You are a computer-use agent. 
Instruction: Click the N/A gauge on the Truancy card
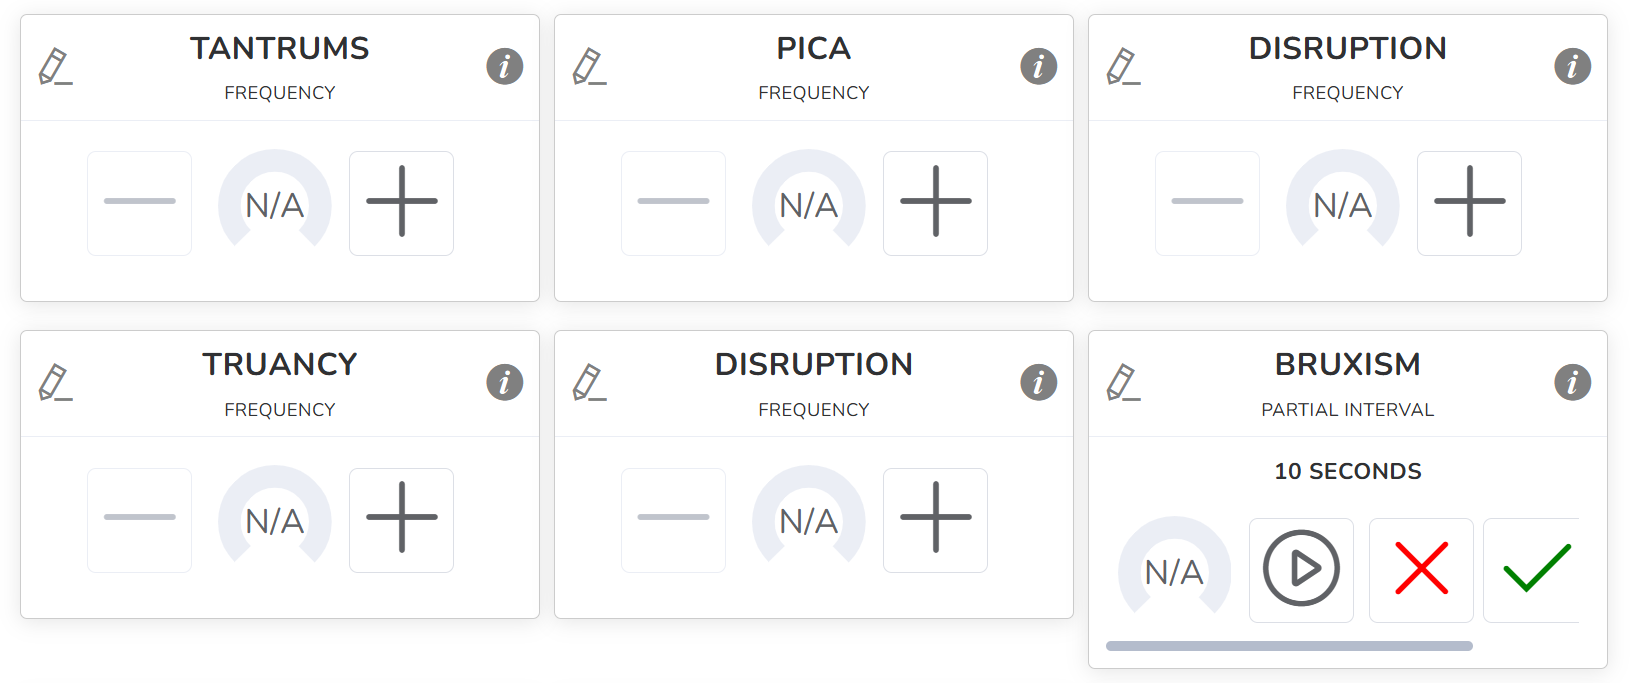click(275, 520)
